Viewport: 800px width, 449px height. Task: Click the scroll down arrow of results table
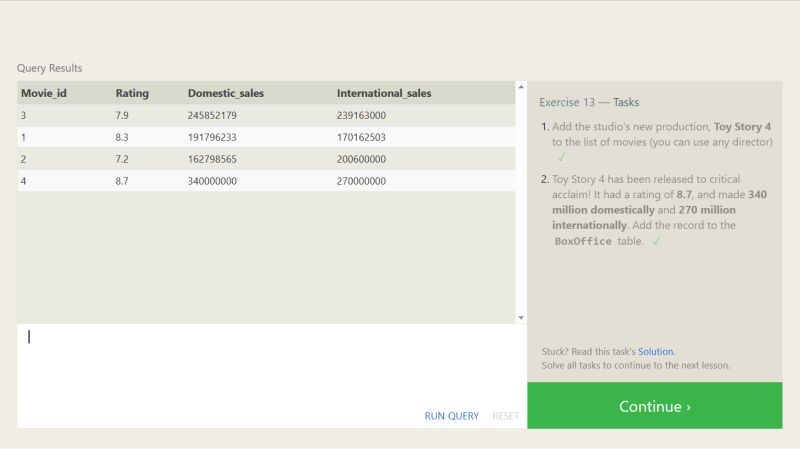(521, 318)
